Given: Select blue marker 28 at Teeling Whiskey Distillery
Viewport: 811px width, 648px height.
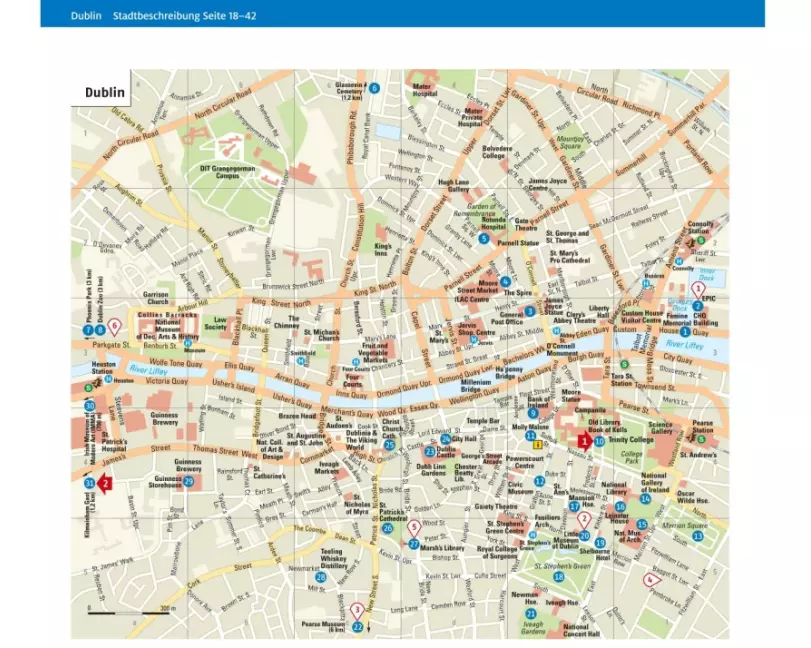Looking at the screenshot, I should (x=321, y=577).
